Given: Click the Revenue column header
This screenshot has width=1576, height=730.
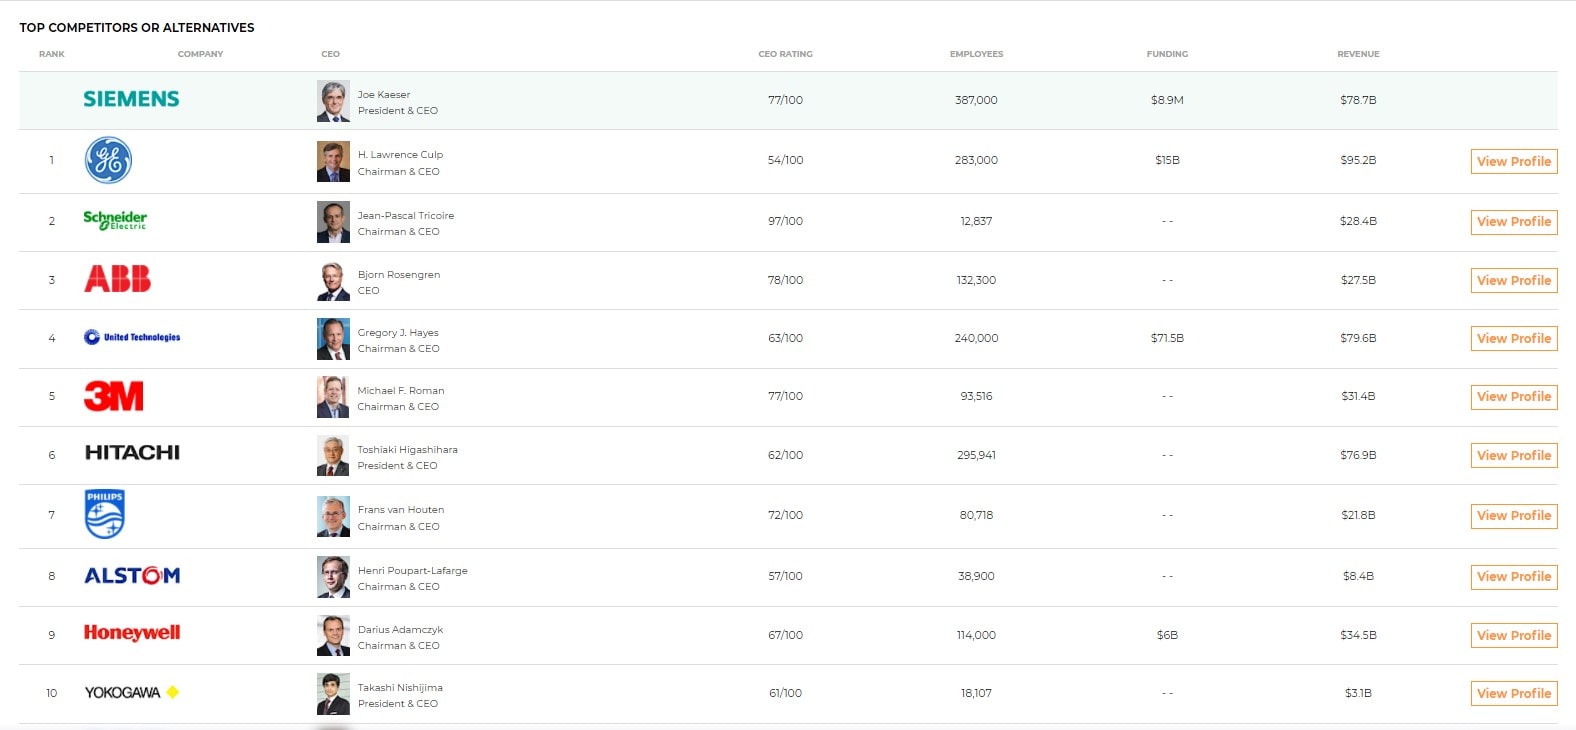Looking at the screenshot, I should coord(1357,54).
